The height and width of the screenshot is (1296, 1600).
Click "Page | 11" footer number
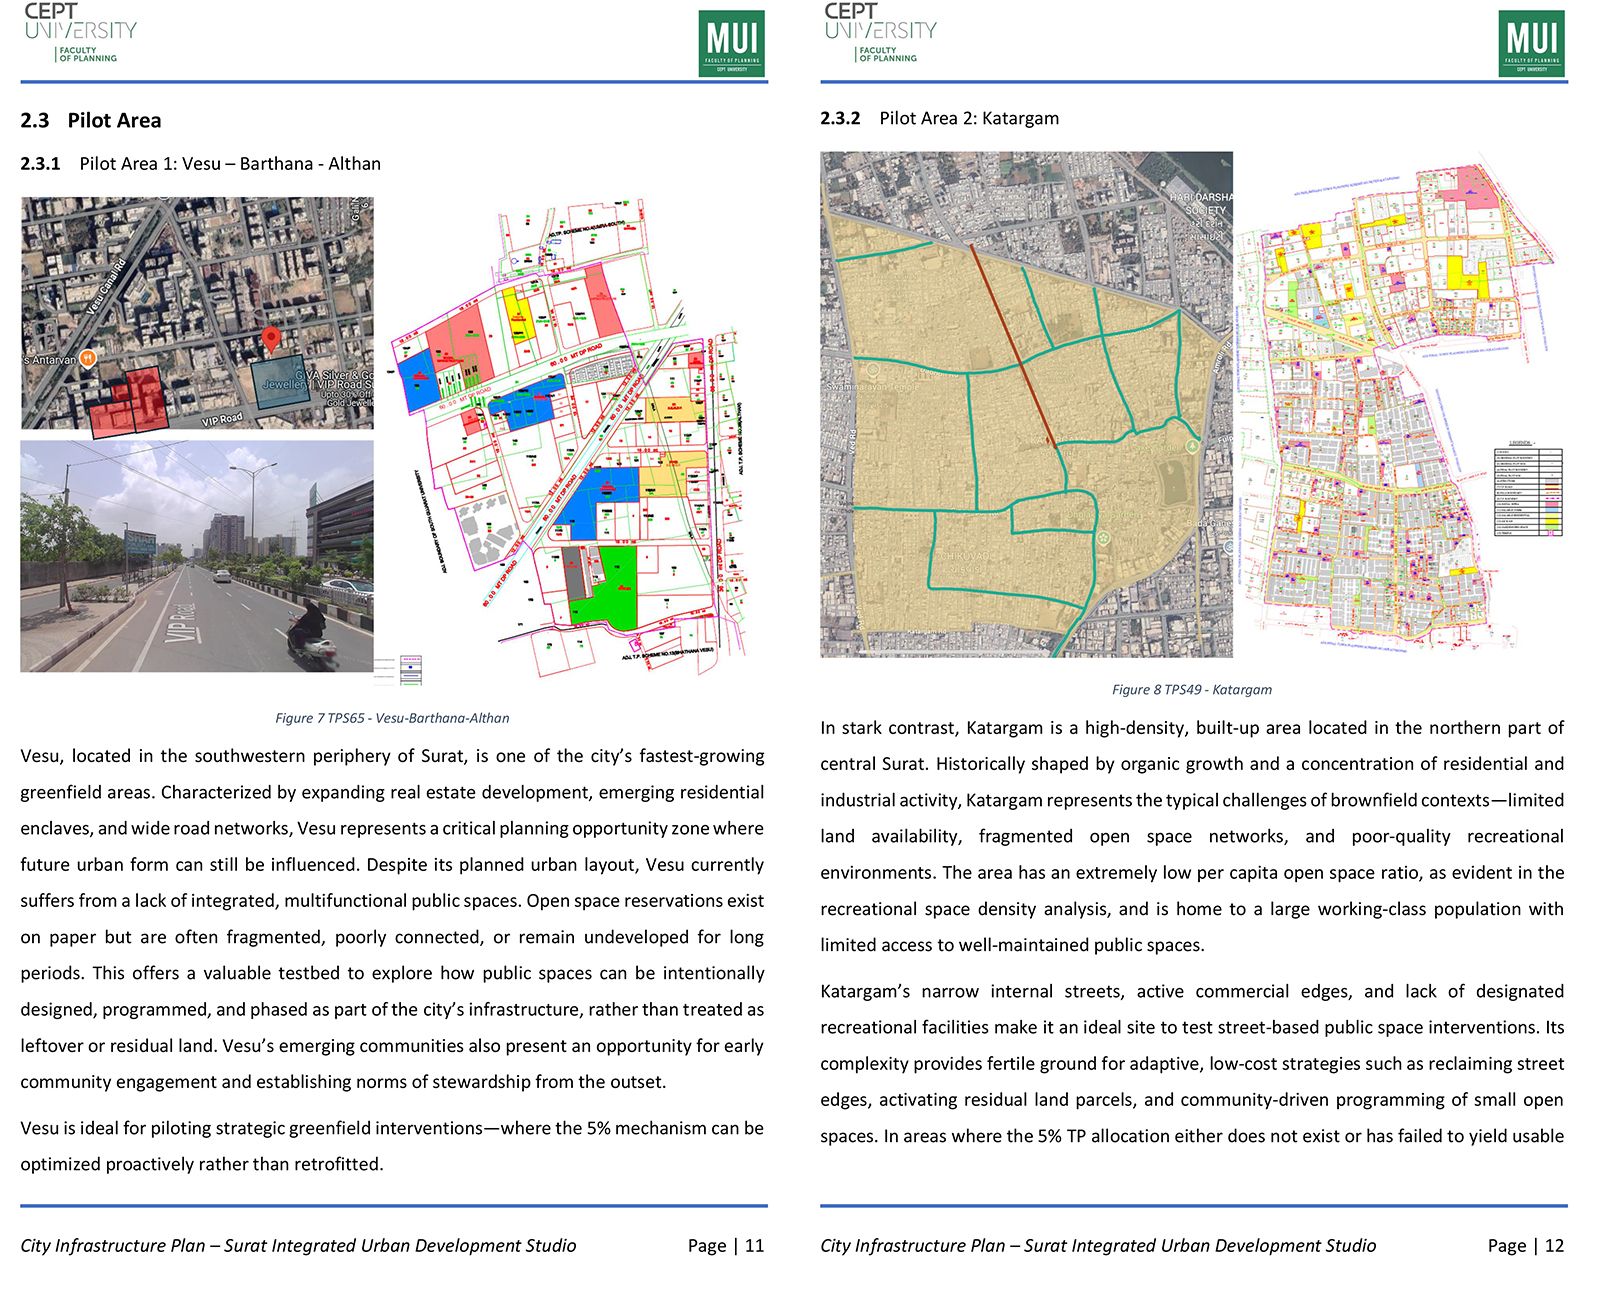[x=726, y=1245]
